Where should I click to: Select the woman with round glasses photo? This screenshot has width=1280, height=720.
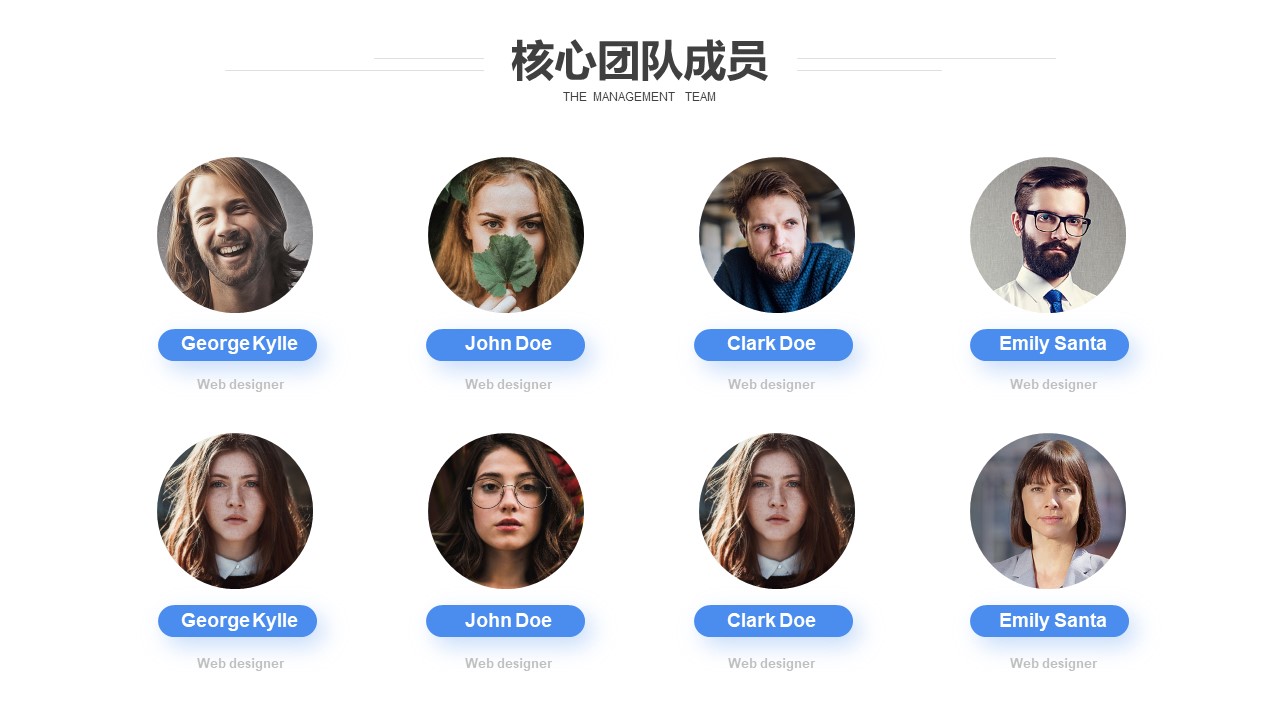point(506,511)
